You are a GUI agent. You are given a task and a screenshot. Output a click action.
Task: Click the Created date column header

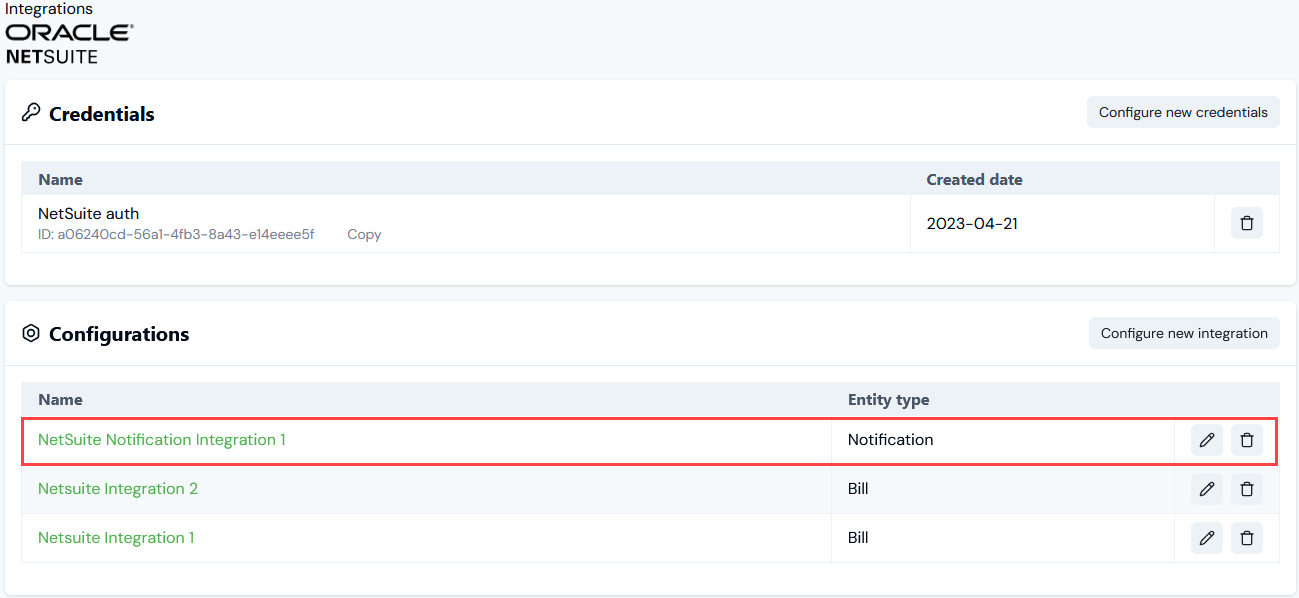click(974, 180)
